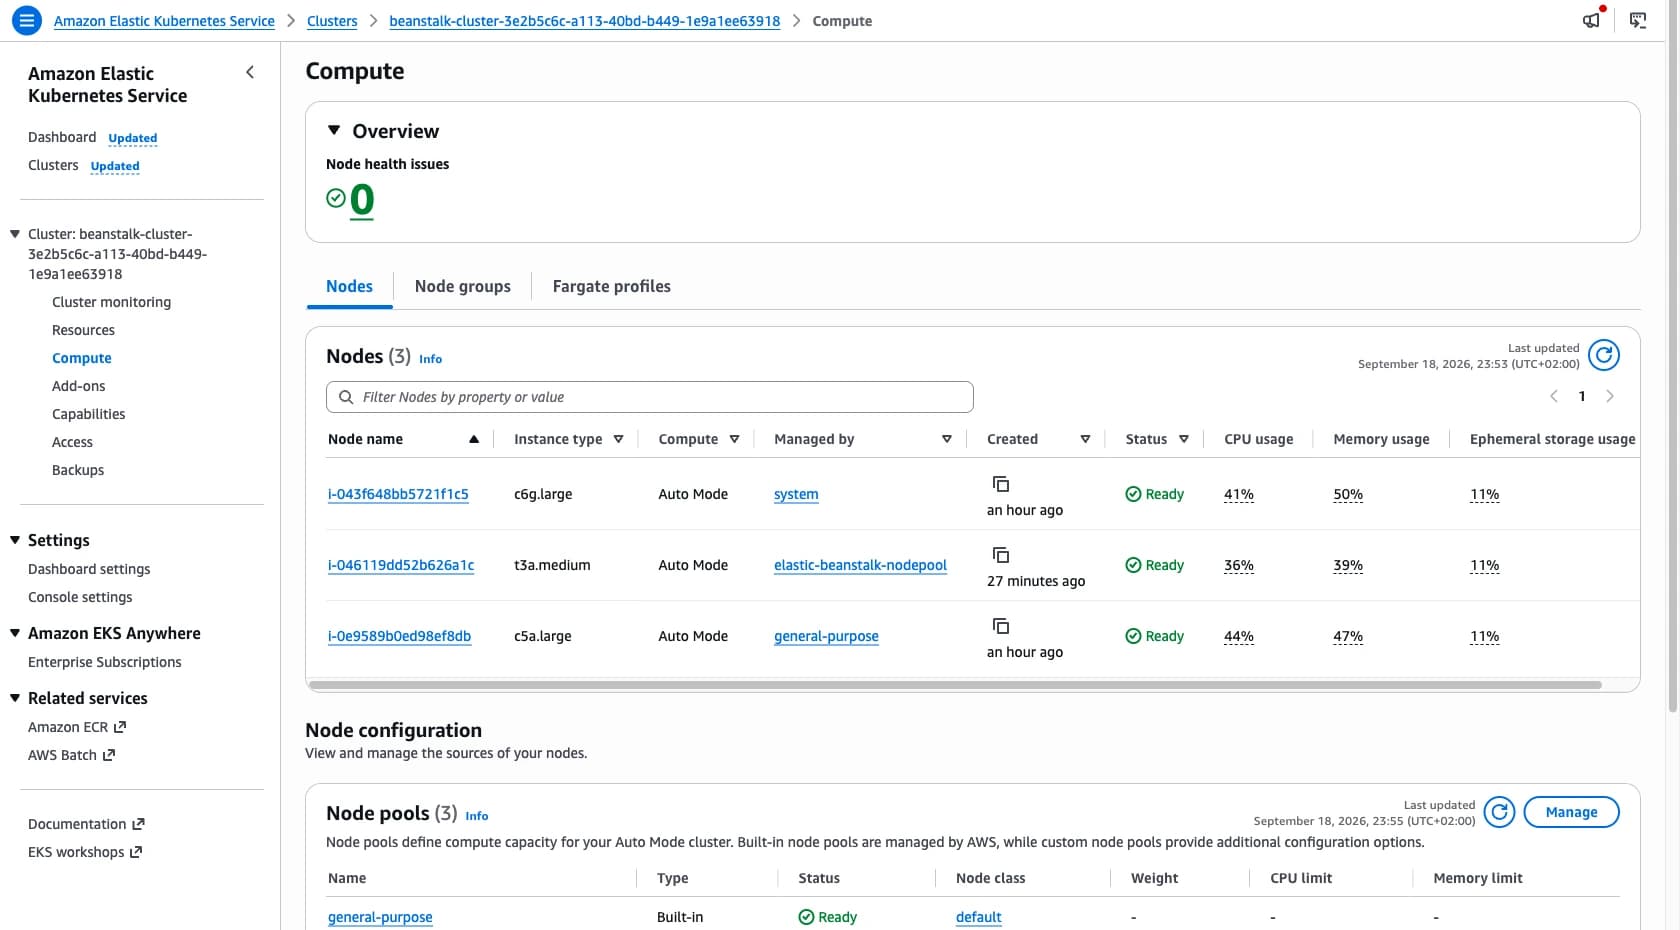Open Amazon ECR external link
This screenshot has width=1680, height=930.
(x=77, y=727)
